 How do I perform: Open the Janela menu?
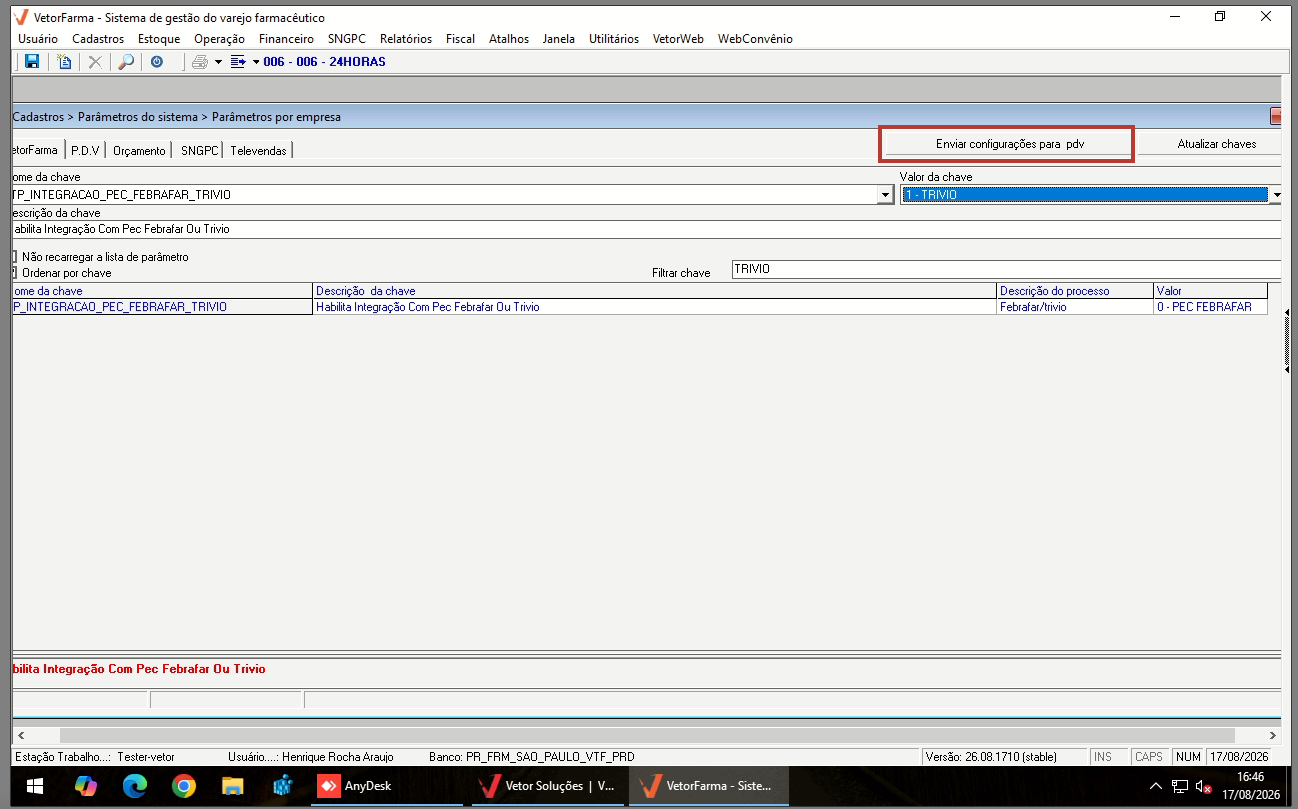[559, 39]
